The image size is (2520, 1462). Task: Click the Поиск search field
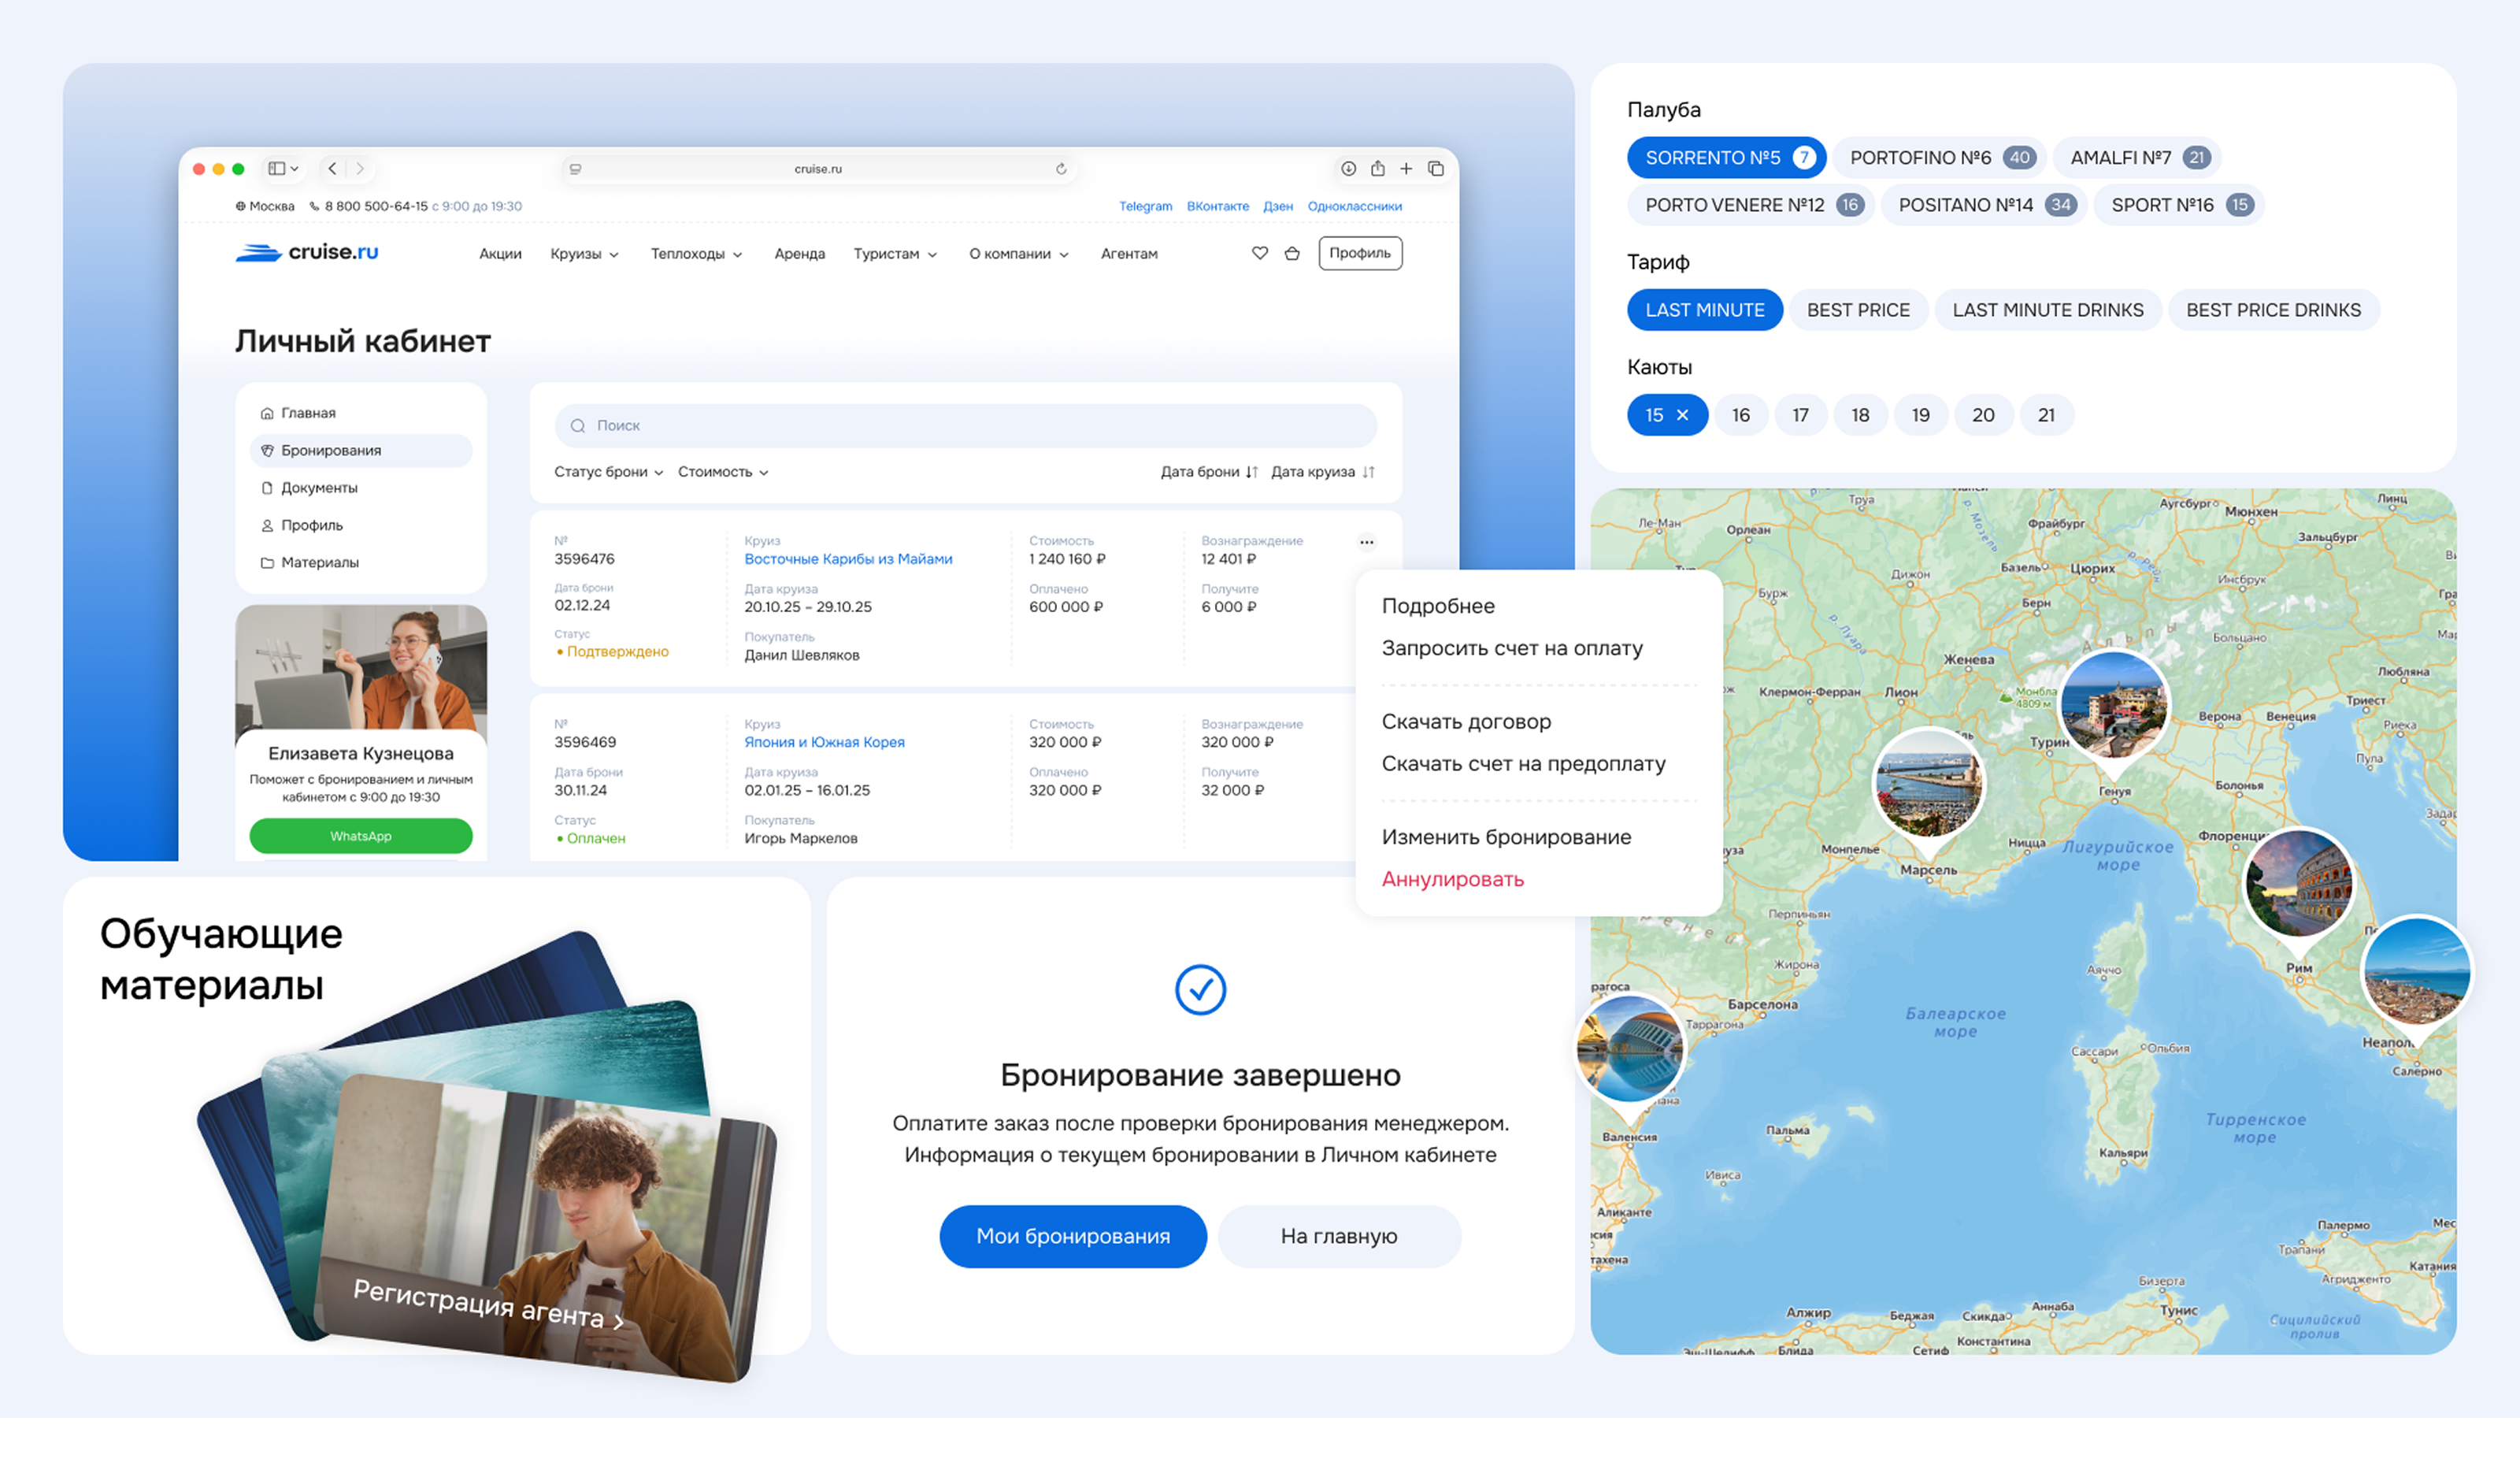tap(966, 426)
